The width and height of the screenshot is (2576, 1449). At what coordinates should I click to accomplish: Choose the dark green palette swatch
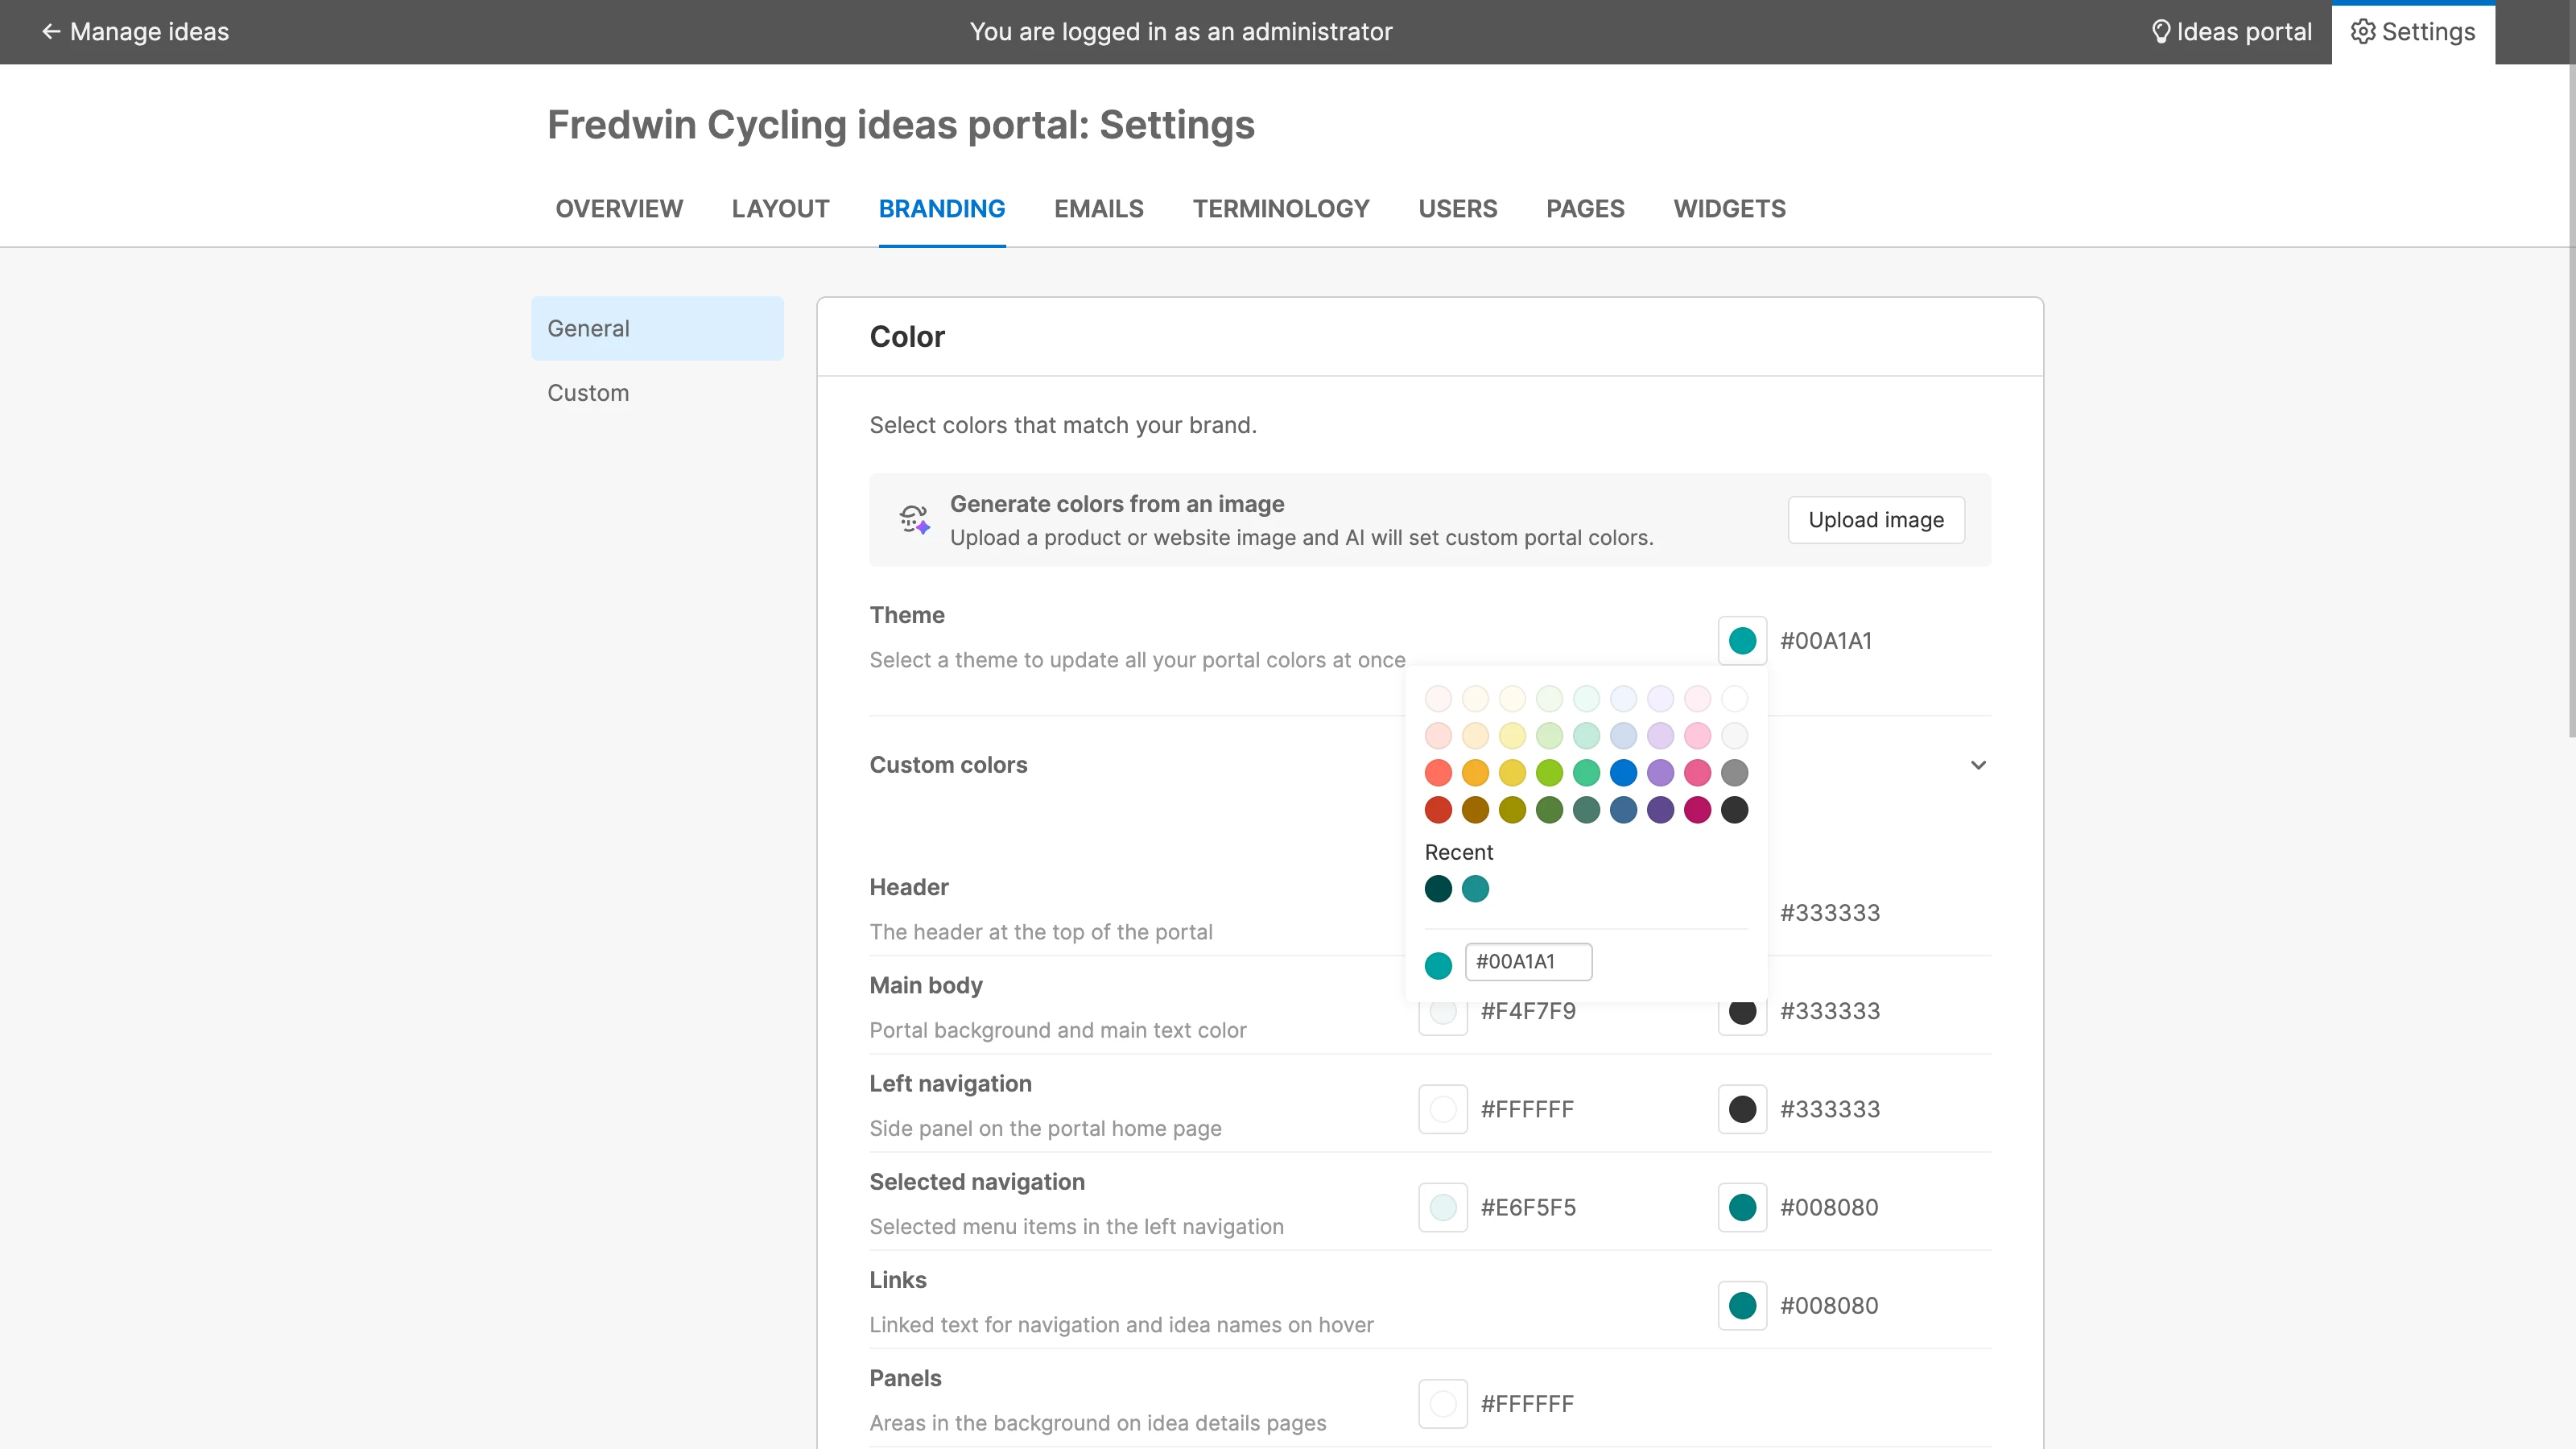(x=1549, y=810)
